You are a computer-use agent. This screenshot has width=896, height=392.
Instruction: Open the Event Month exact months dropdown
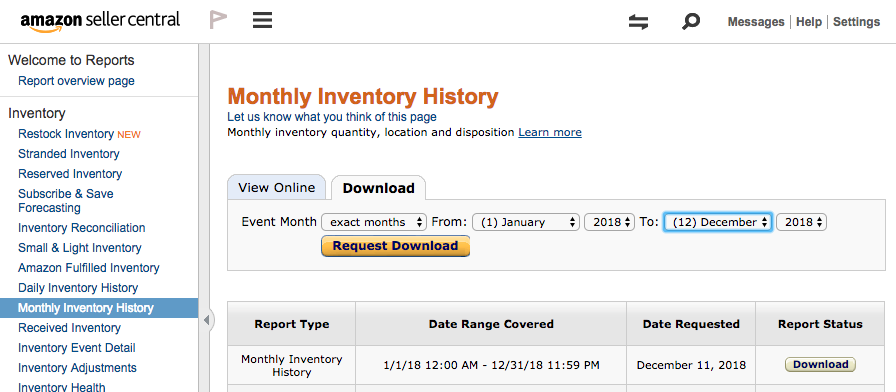coord(374,222)
